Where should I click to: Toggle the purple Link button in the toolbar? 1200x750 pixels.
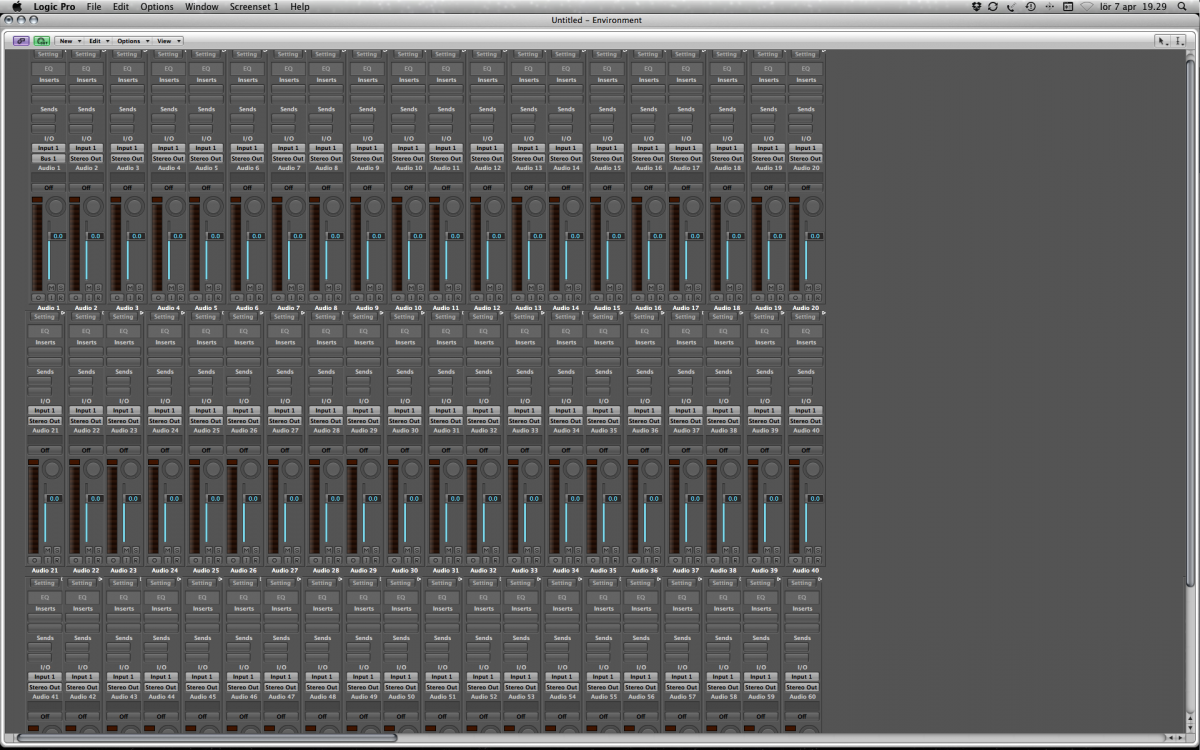click(x=21, y=41)
